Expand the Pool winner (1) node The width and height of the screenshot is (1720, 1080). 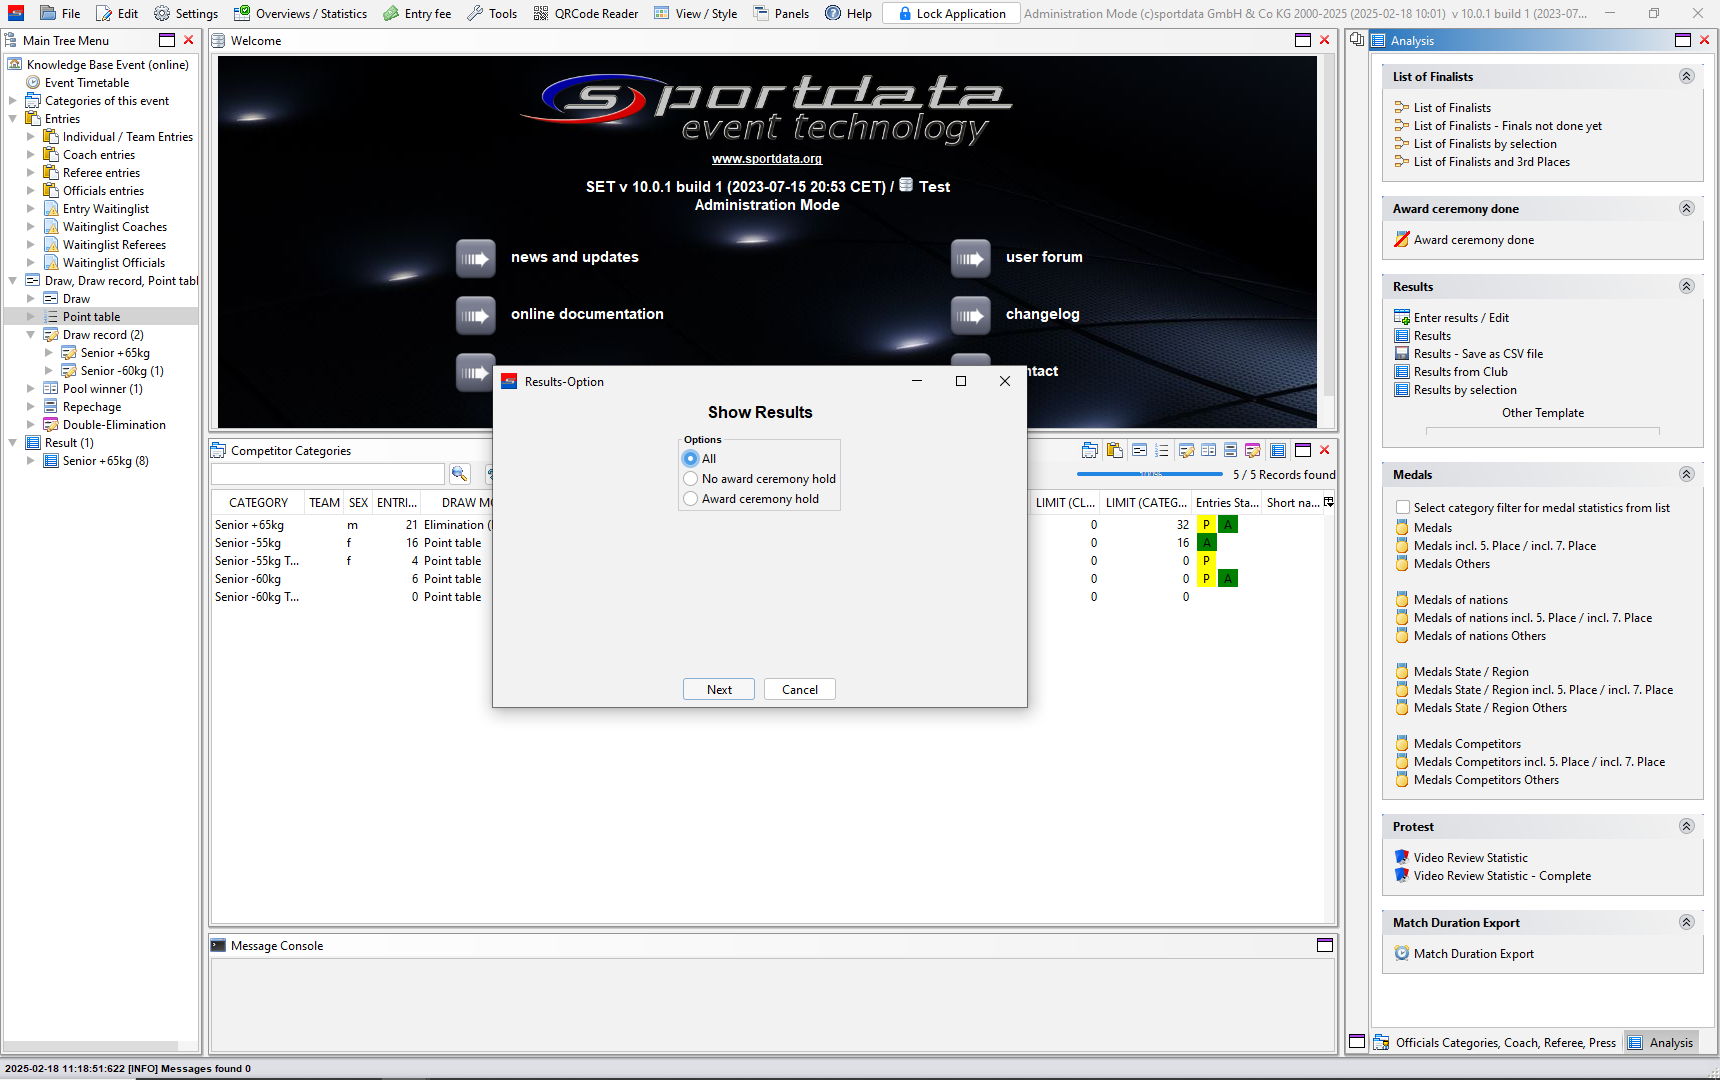coord(31,389)
